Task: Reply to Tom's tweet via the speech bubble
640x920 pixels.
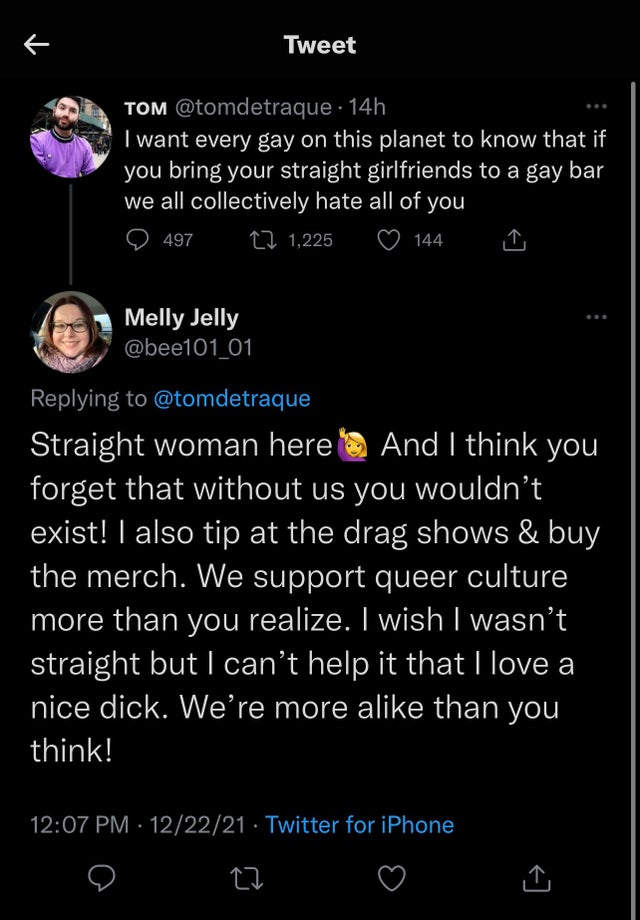Action: click(139, 240)
